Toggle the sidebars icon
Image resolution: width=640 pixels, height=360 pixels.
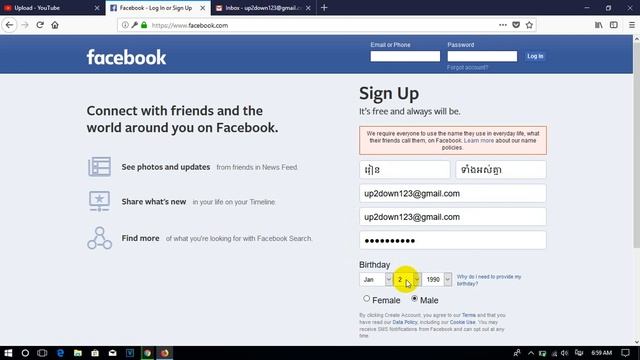click(x=613, y=25)
